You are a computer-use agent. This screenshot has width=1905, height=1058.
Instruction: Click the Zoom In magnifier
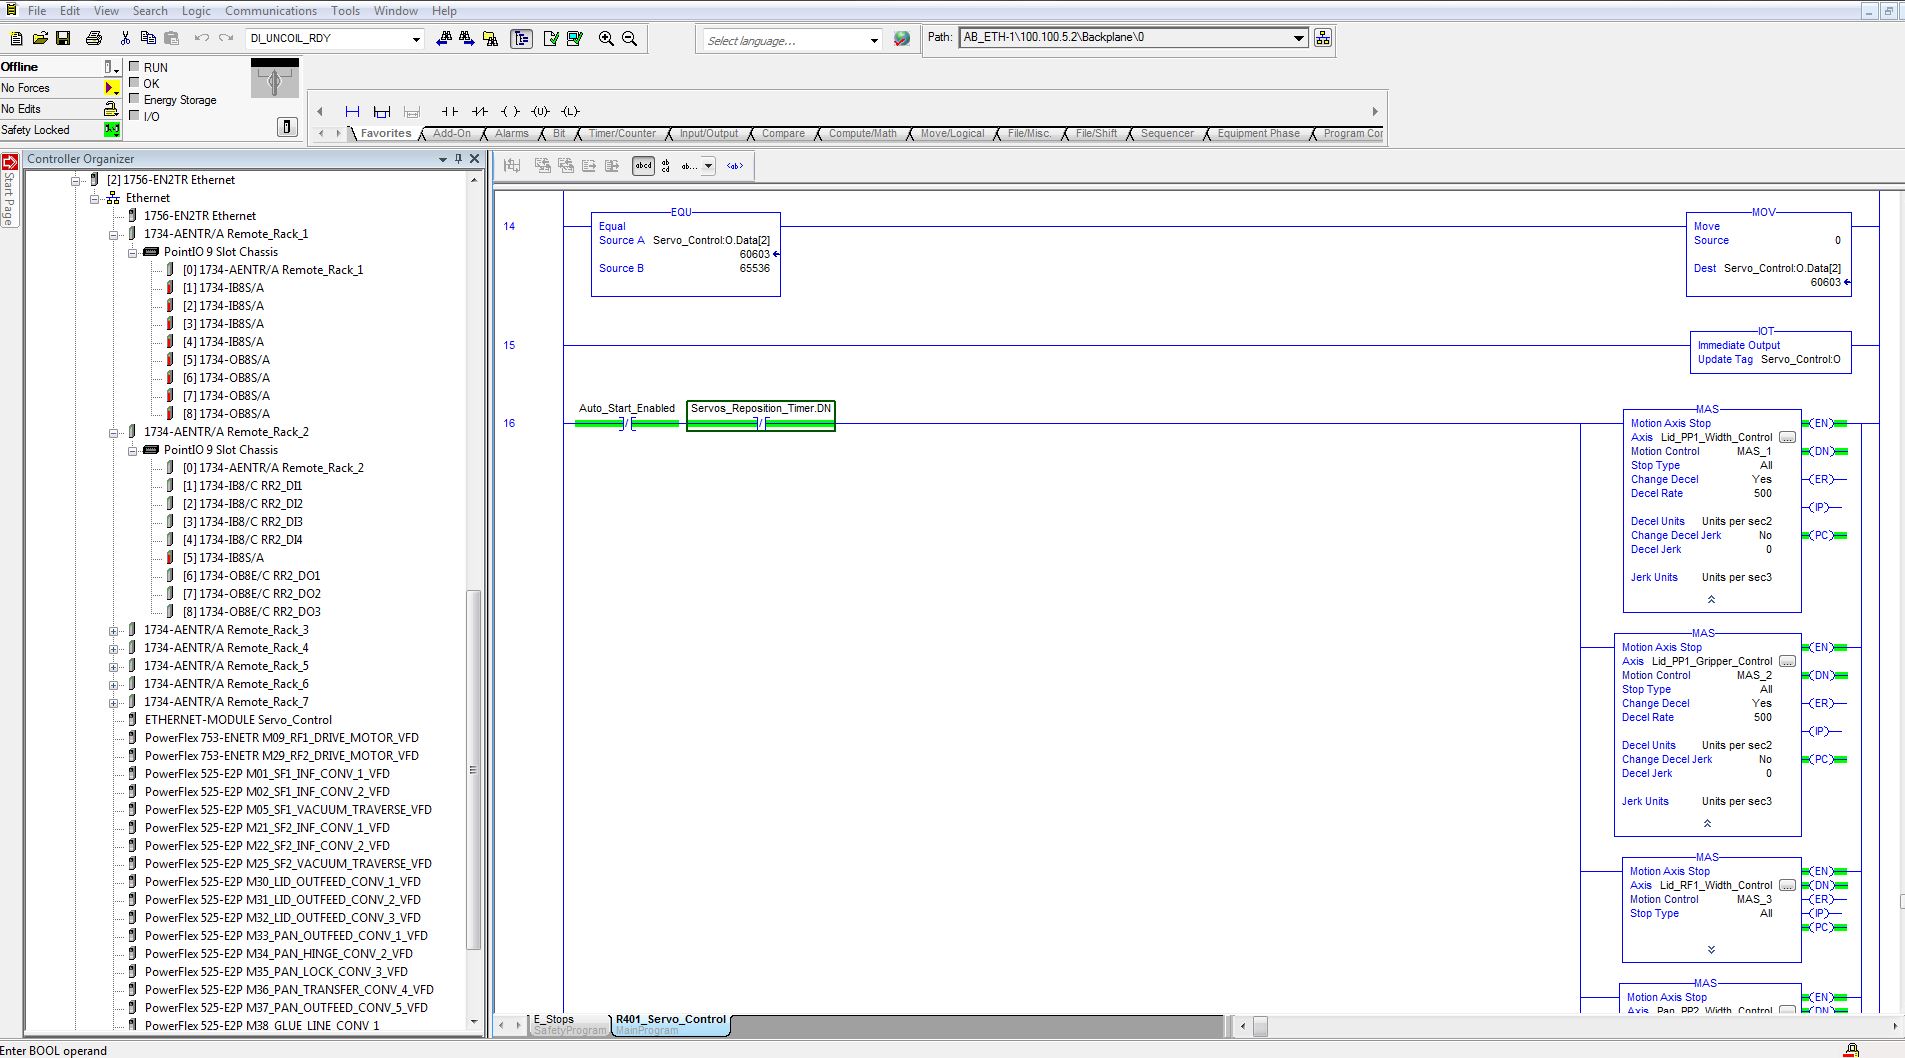click(606, 38)
